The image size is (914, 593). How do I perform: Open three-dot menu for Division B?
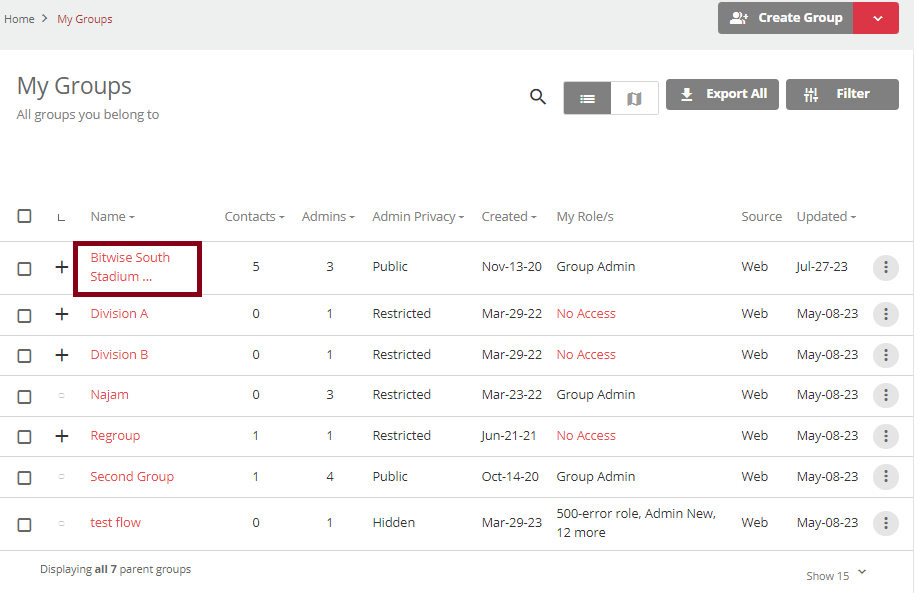pyautogui.click(x=885, y=355)
